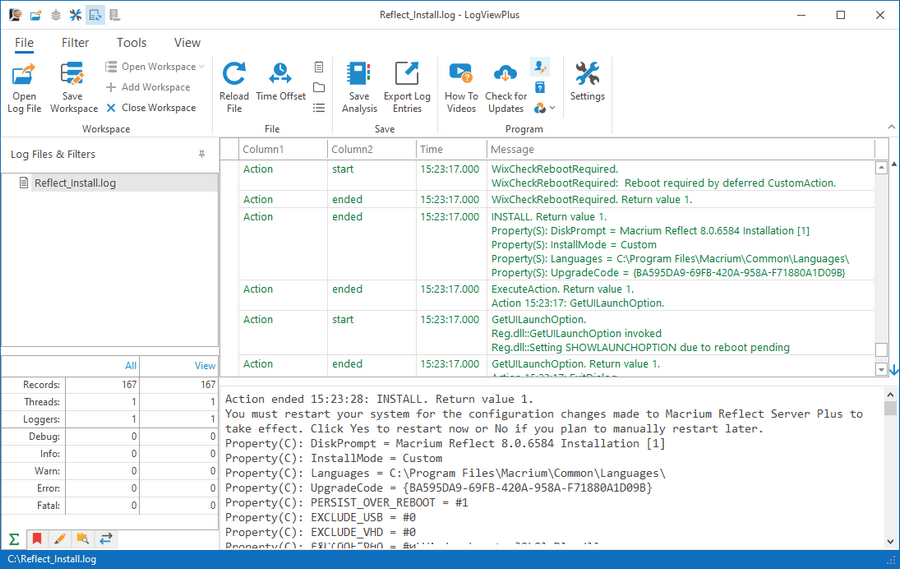Expand the dropdown arrow in Program group
Image resolution: width=900 pixels, height=569 pixels.
[552, 108]
